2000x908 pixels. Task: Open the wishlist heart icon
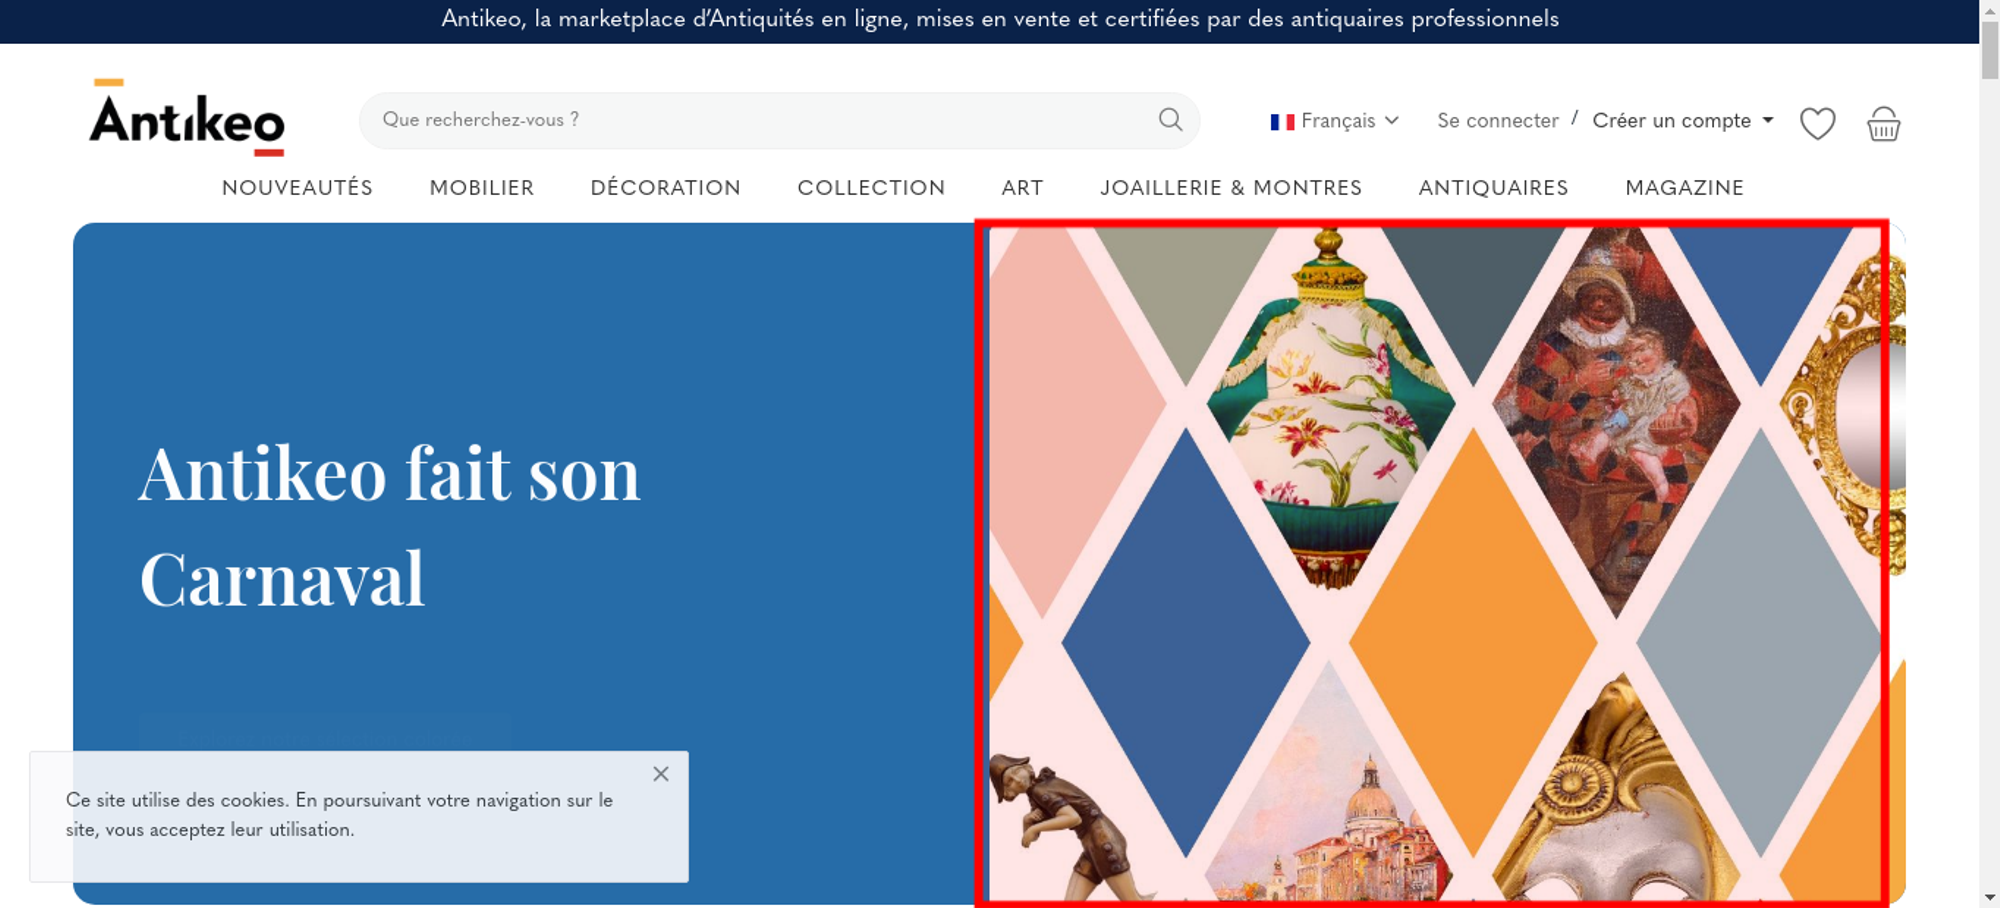click(x=1817, y=123)
